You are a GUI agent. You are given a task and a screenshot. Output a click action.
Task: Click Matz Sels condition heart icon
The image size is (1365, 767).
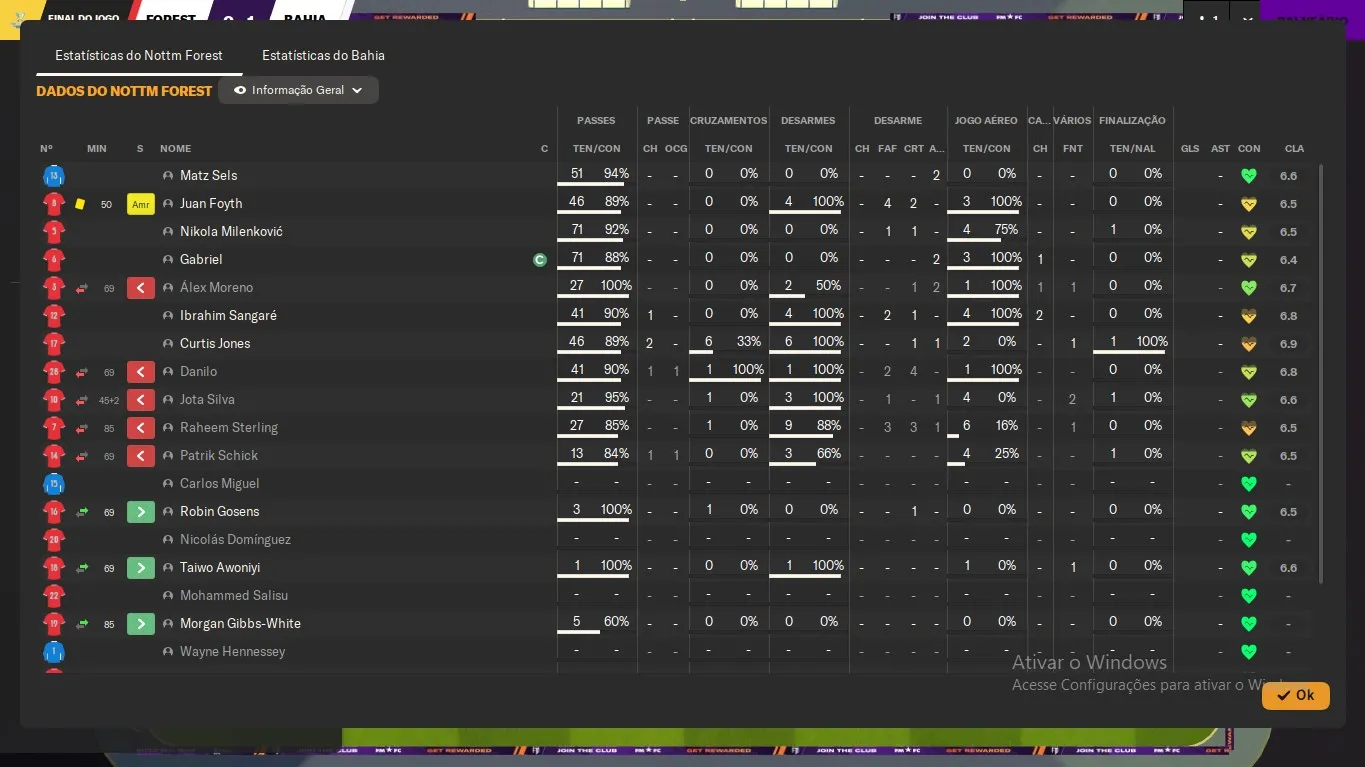point(1248,176)
